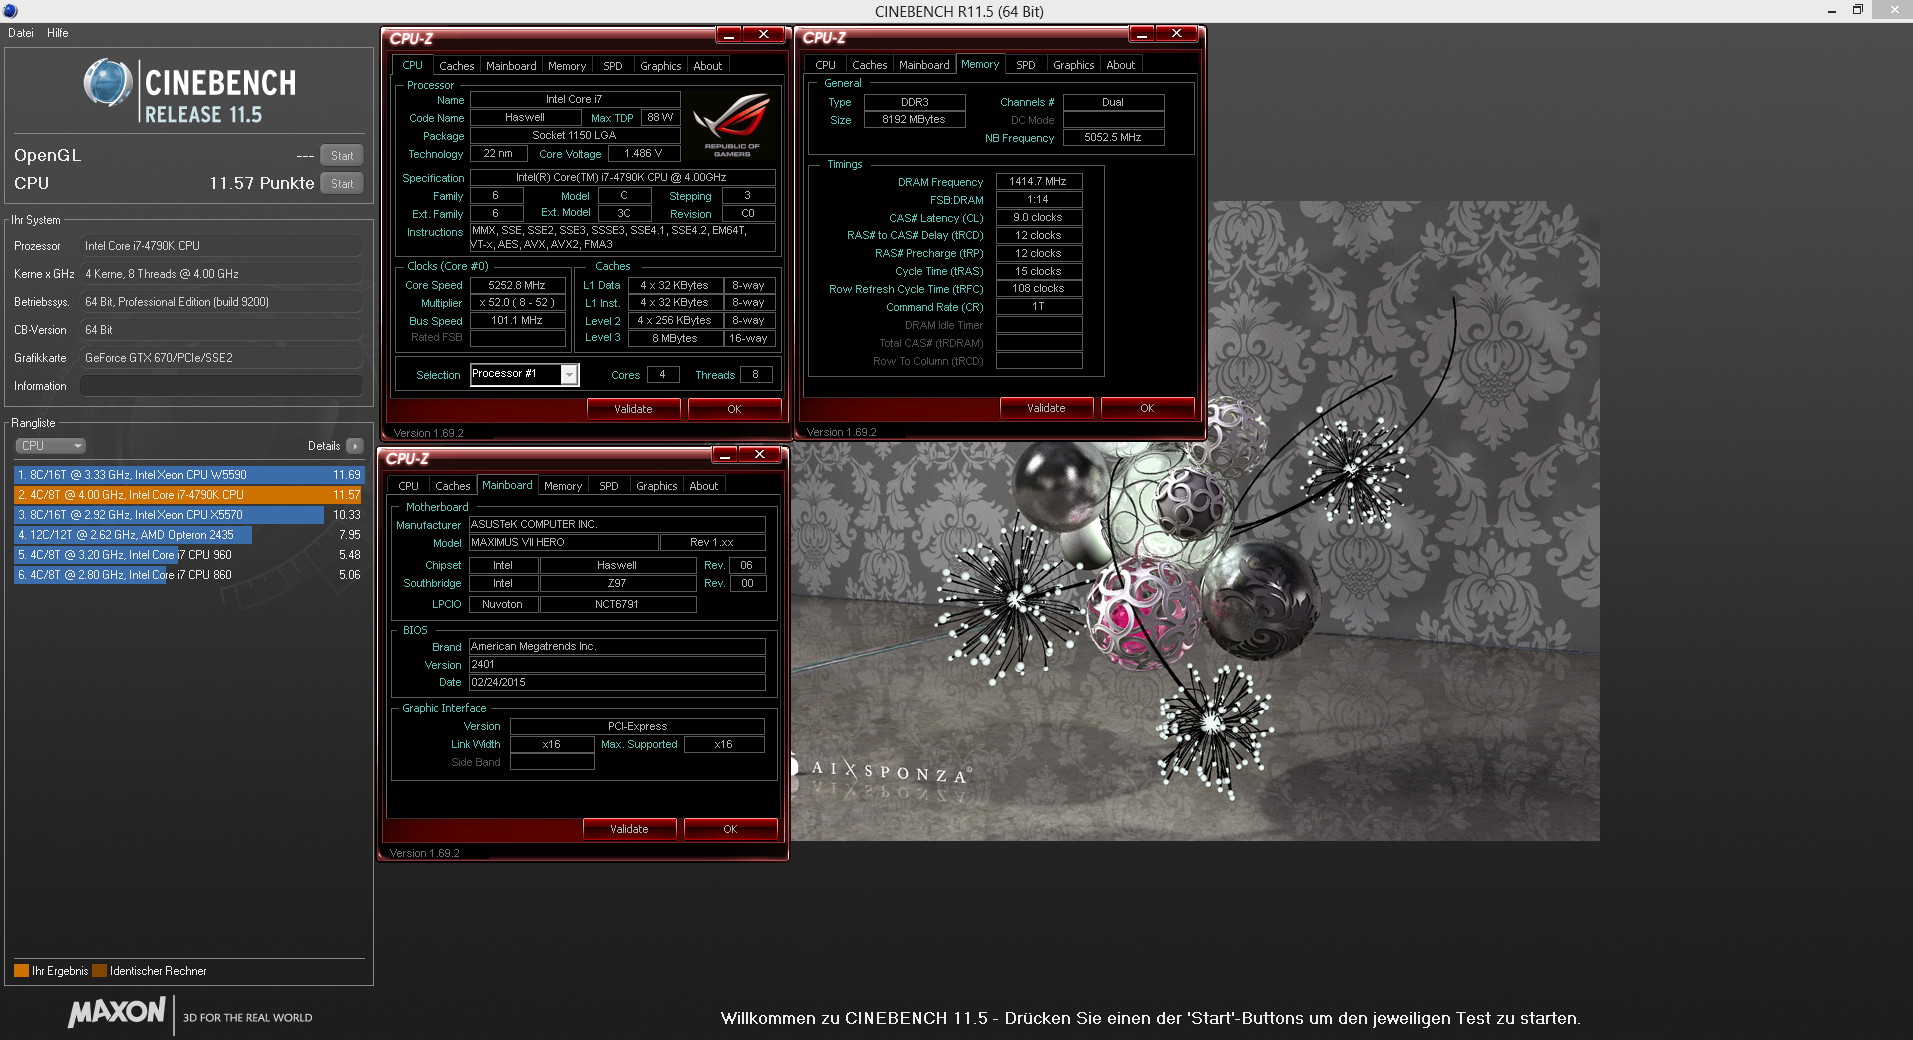This screenshot has height=1040, width=1913.
Task: Click the Cinebench logo sphere icon
Action: pyautogui.click(x=108, y=83)
